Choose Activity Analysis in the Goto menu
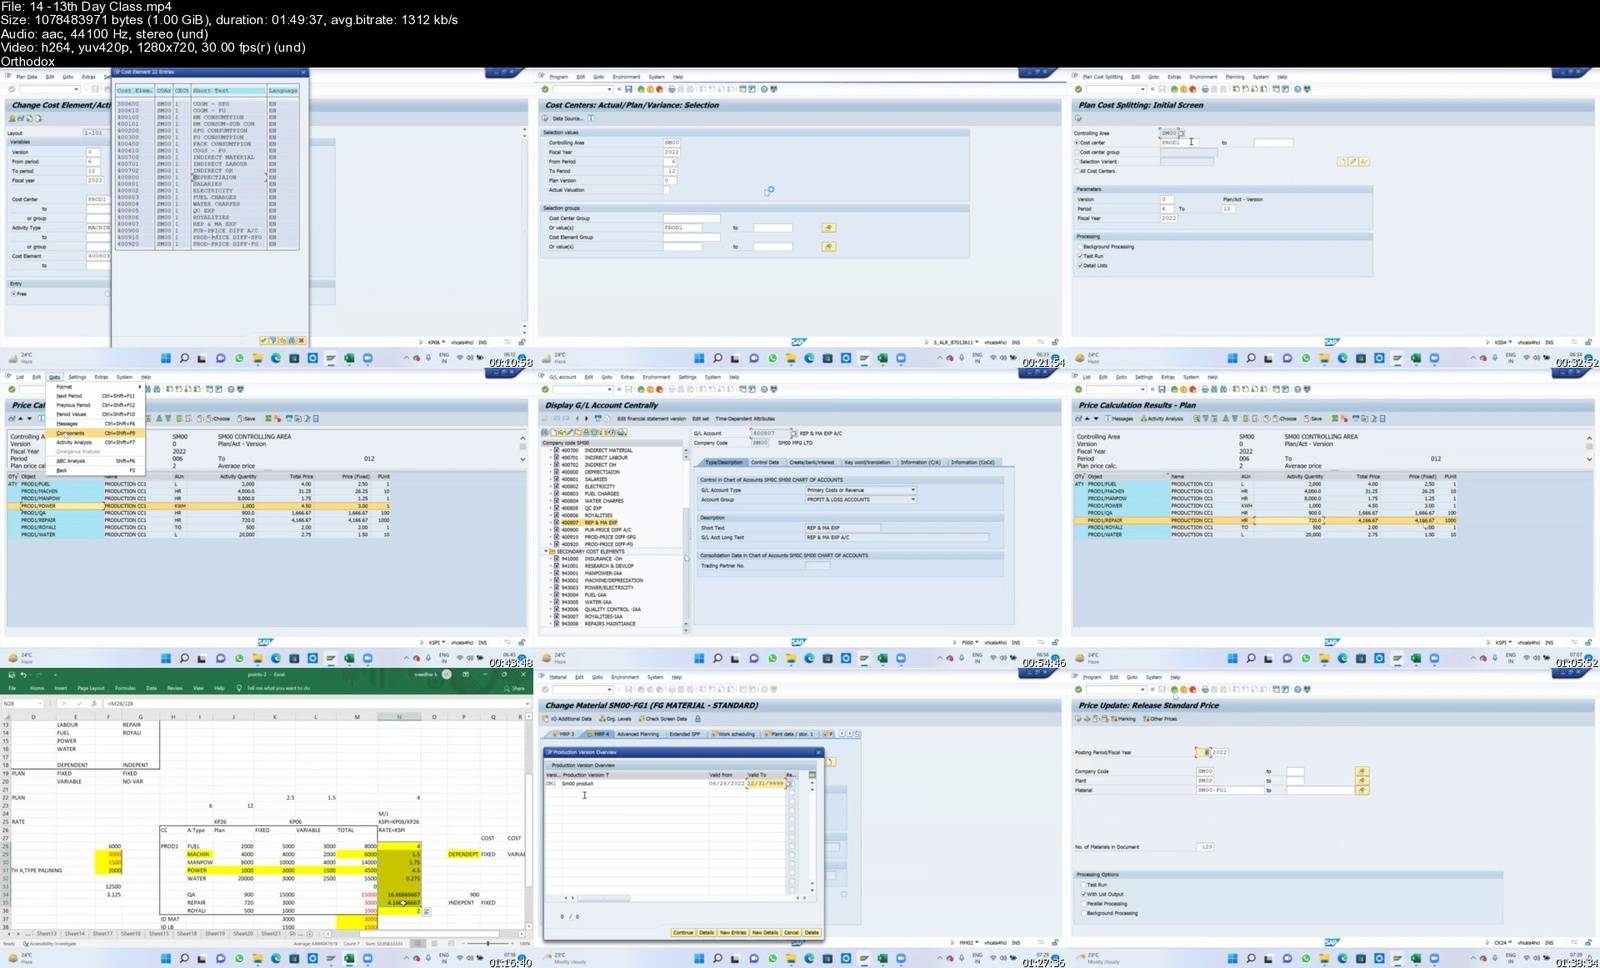This screenshot has height=968, width=1600. coord(95,442)
